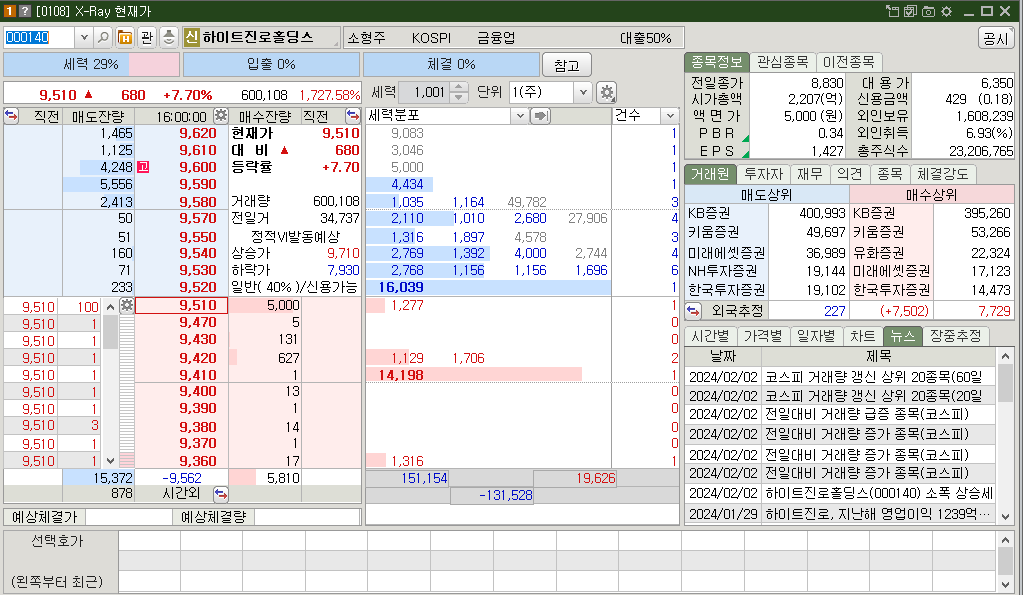Click the 입출 0% gauge bar
Image resolution: width=1023 pixels, height=595 pixels.
tap(271, 65)
